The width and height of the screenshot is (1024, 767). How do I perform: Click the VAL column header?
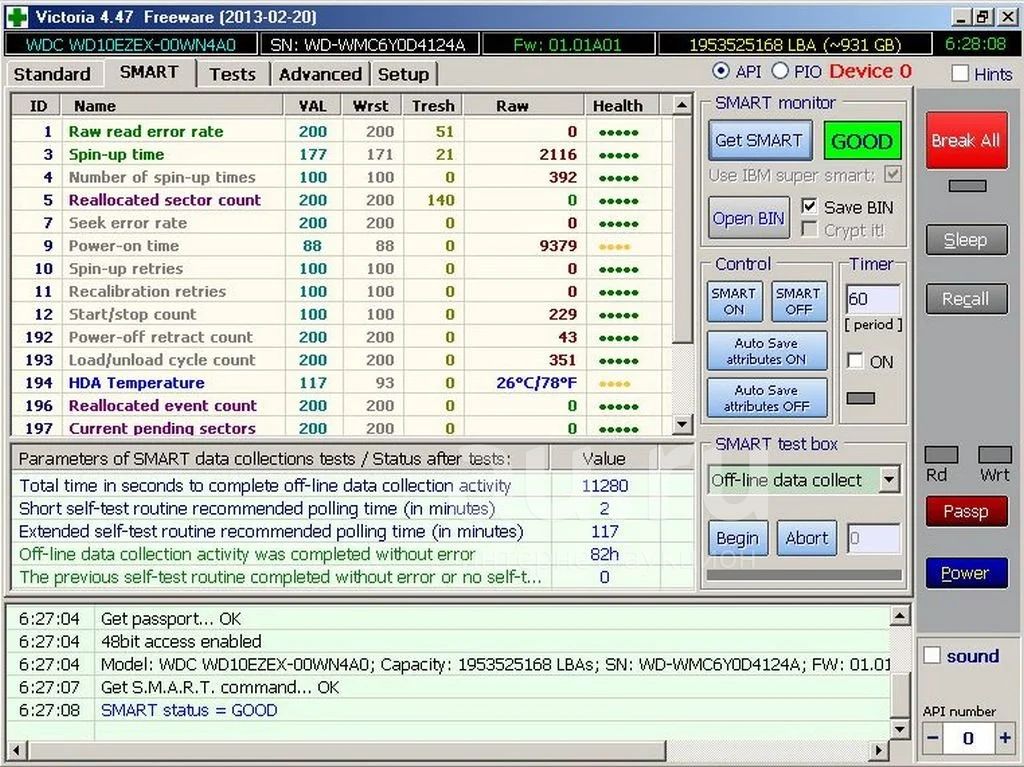(x=313, y=105)
